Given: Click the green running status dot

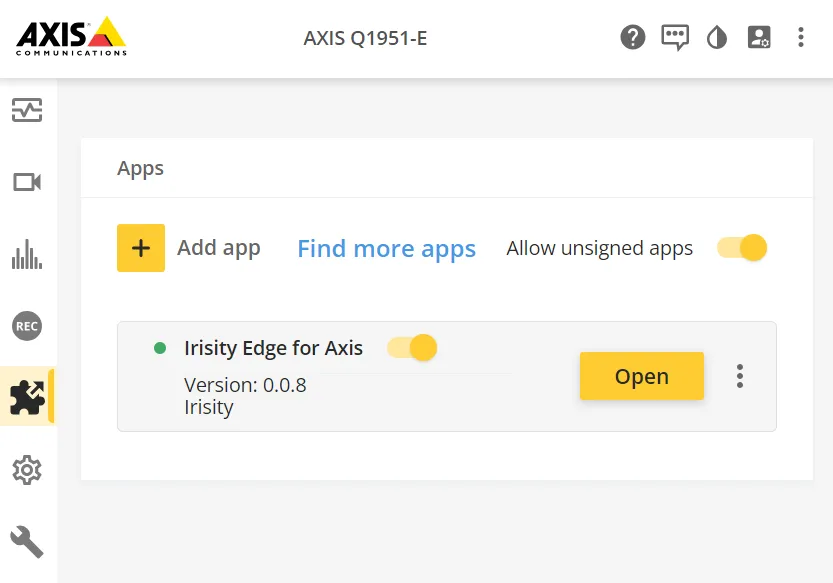Looking at the screenshot, I should point(160,348).
